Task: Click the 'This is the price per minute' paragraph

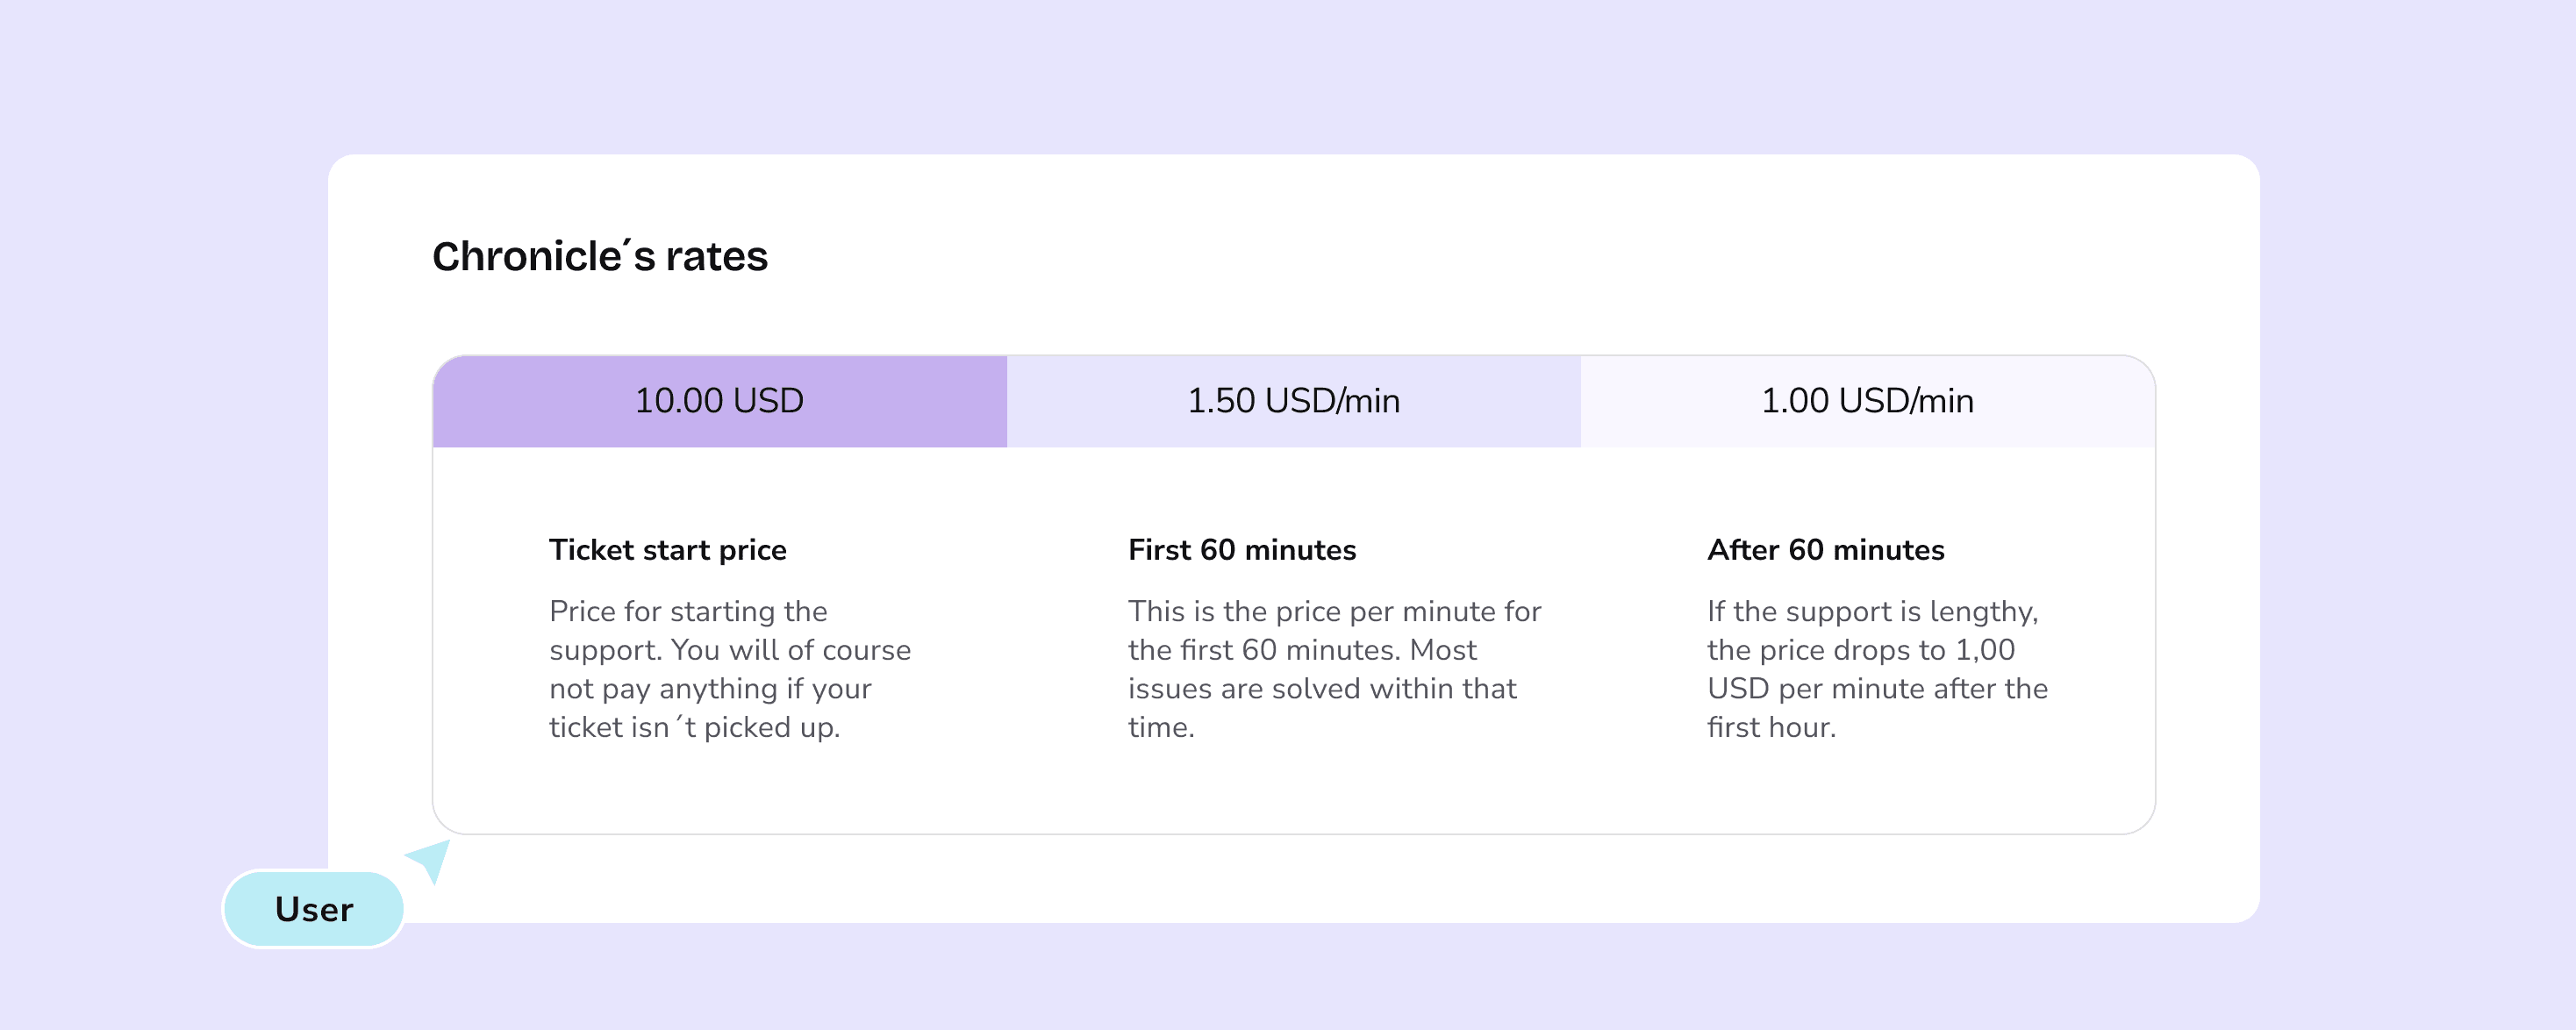Action: pyautogui.click(x=1335, y=669)
